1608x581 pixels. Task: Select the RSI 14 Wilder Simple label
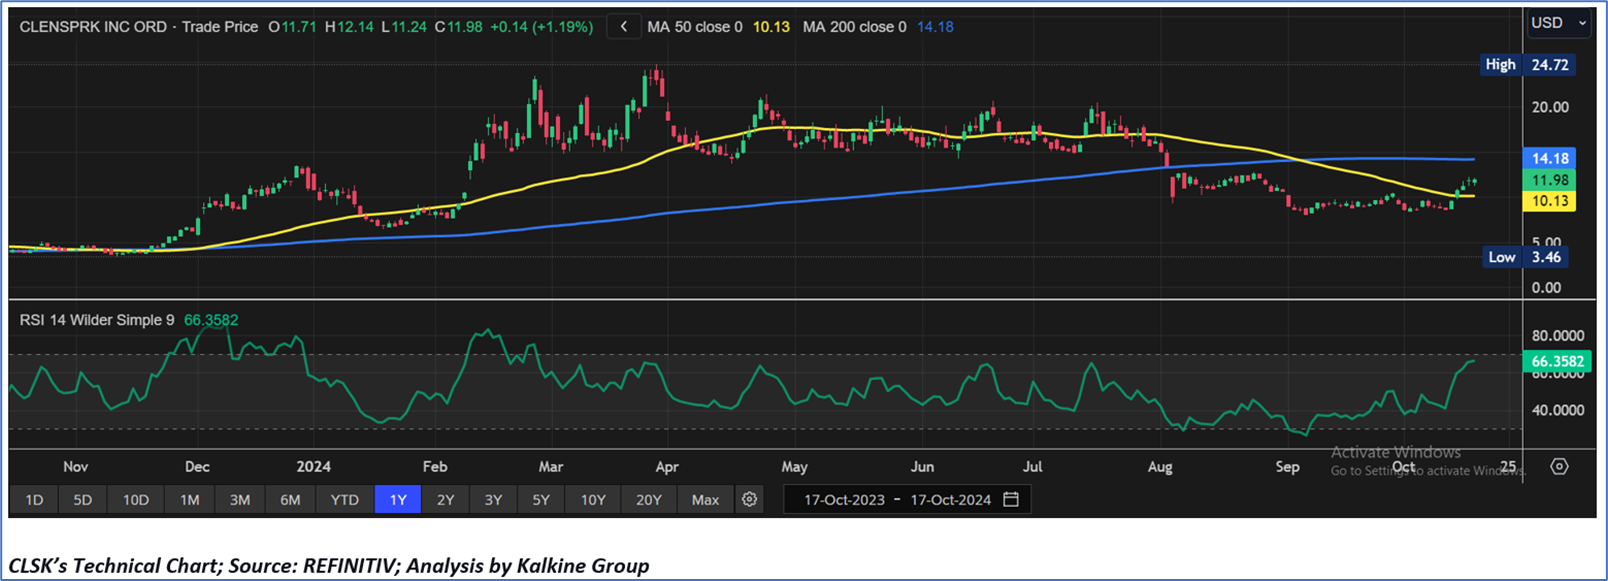click(x=97, y=320)
